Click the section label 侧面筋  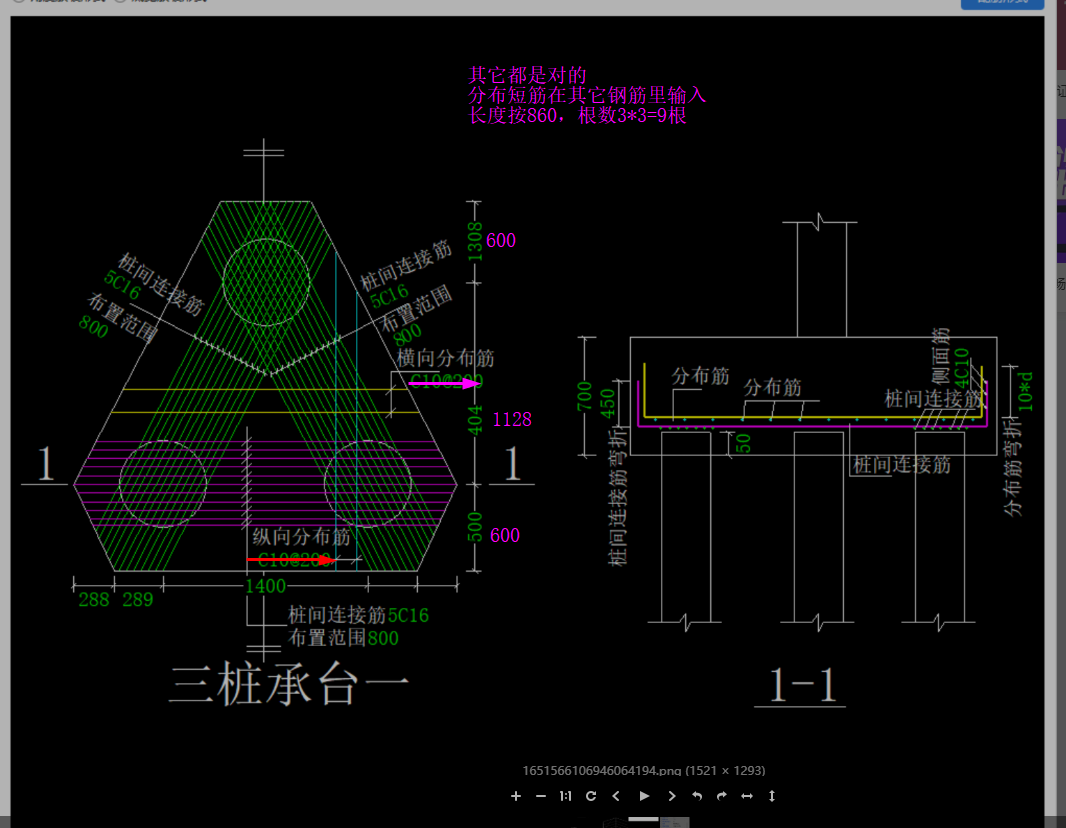(x=940, y=356)
